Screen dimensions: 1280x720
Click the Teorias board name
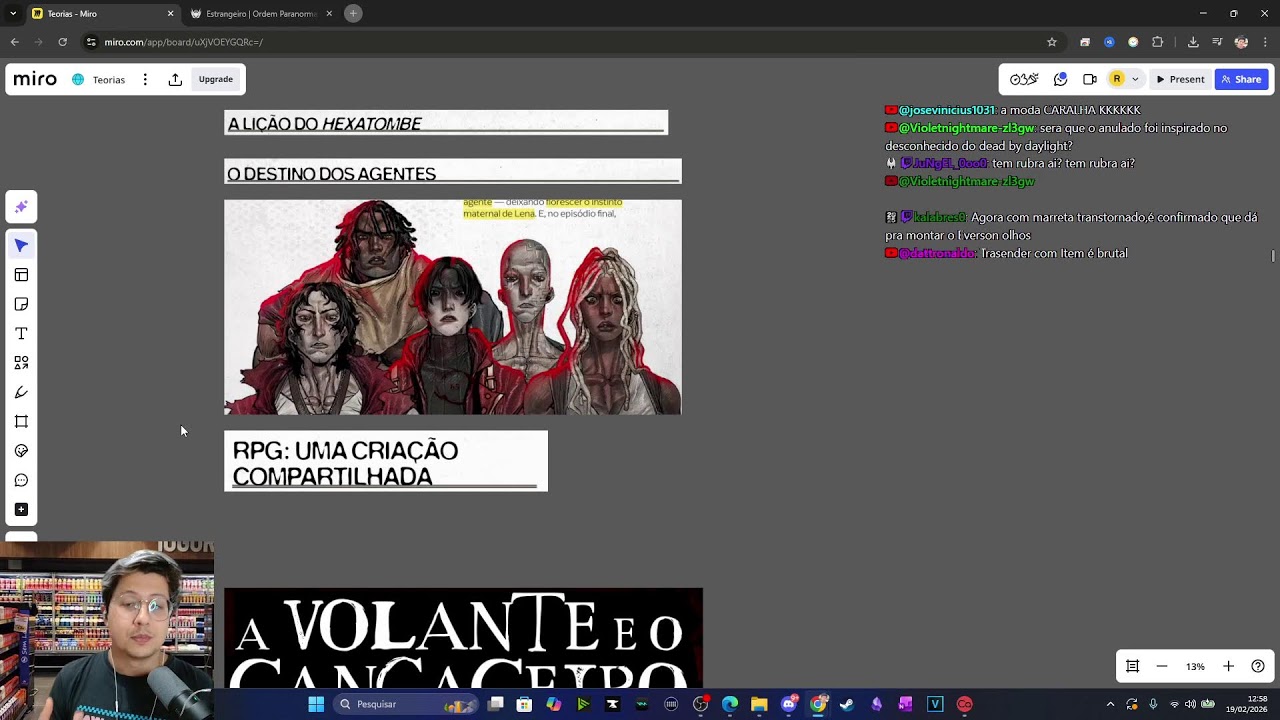(108, 80)
